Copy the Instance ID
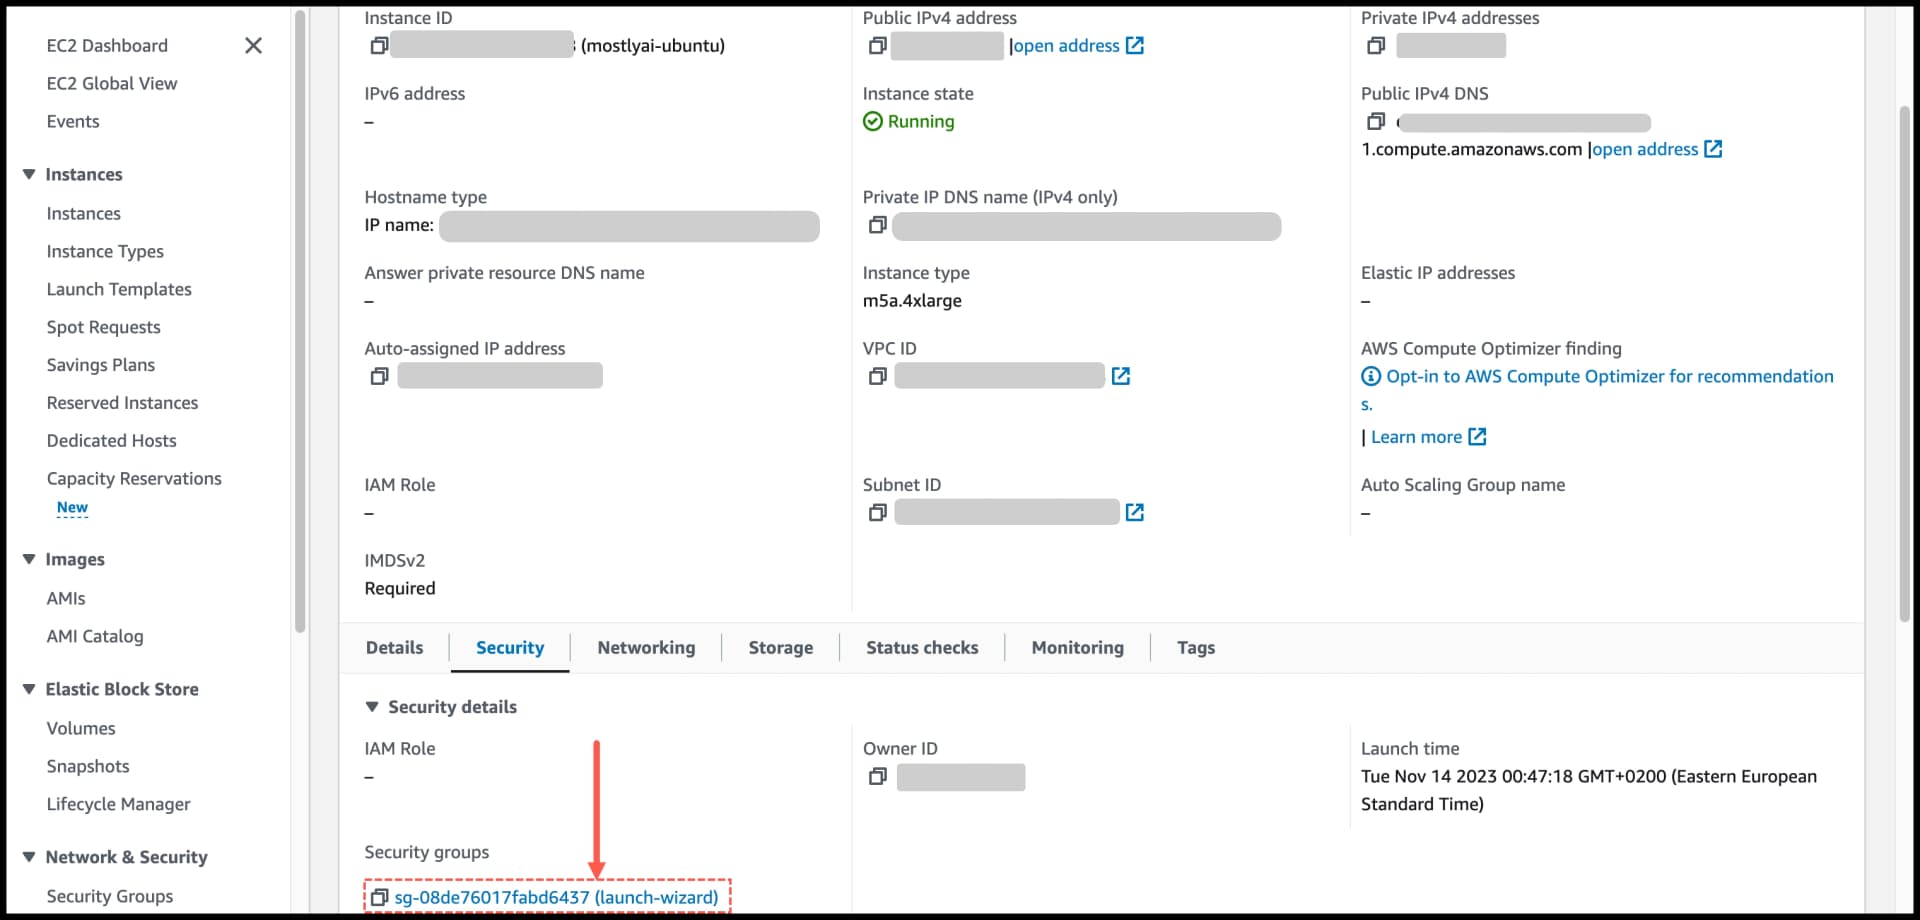Screen dimensions: 1920x920 pyautogui.click(x=378, y=45)
